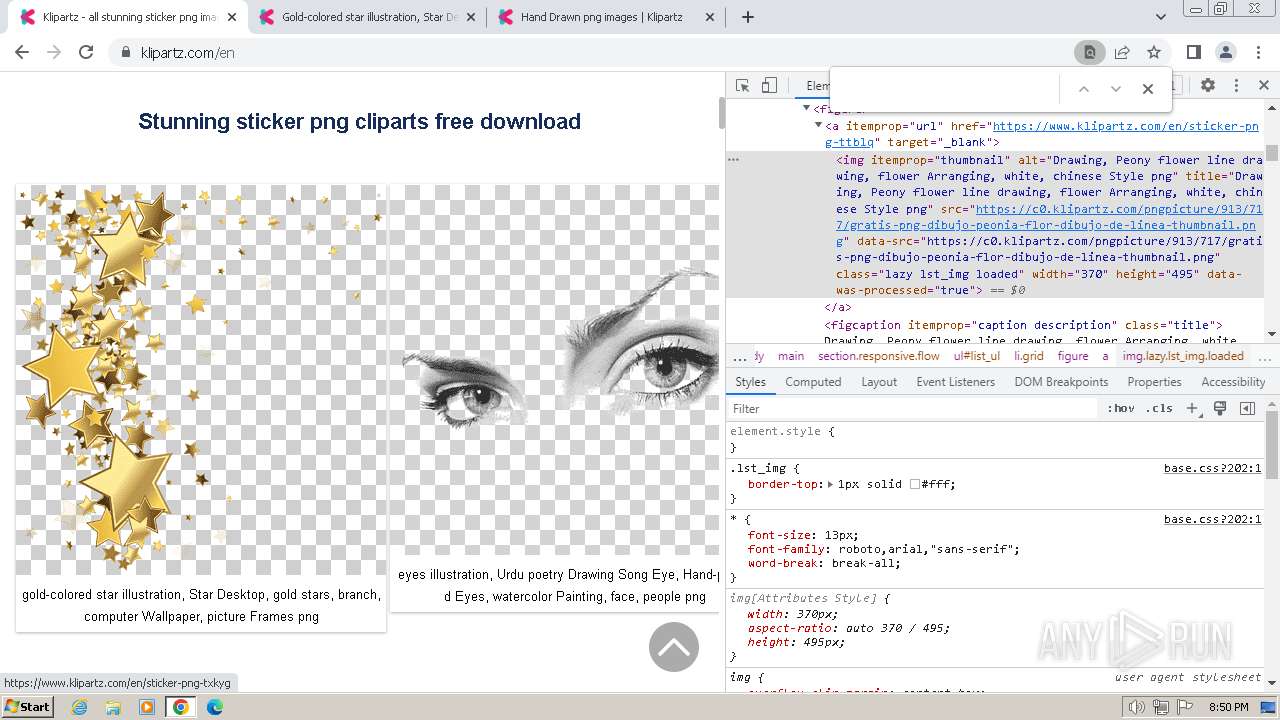The image size is (1280, 720).
Task: Open the Layout pane tab
Action: pos(879,382)
